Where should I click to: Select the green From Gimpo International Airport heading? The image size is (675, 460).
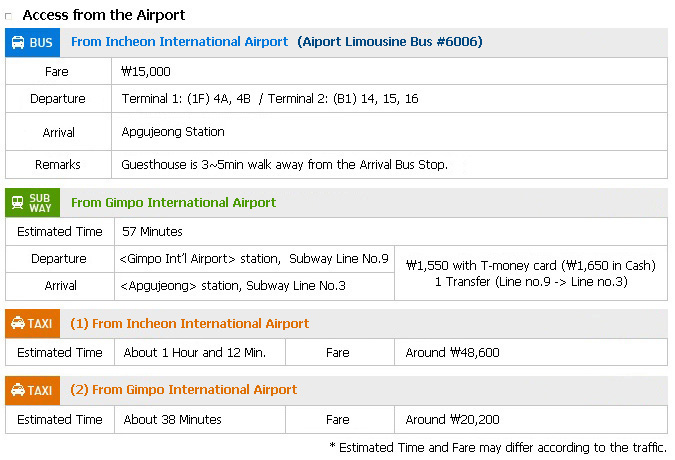click(x=173, y=203)
